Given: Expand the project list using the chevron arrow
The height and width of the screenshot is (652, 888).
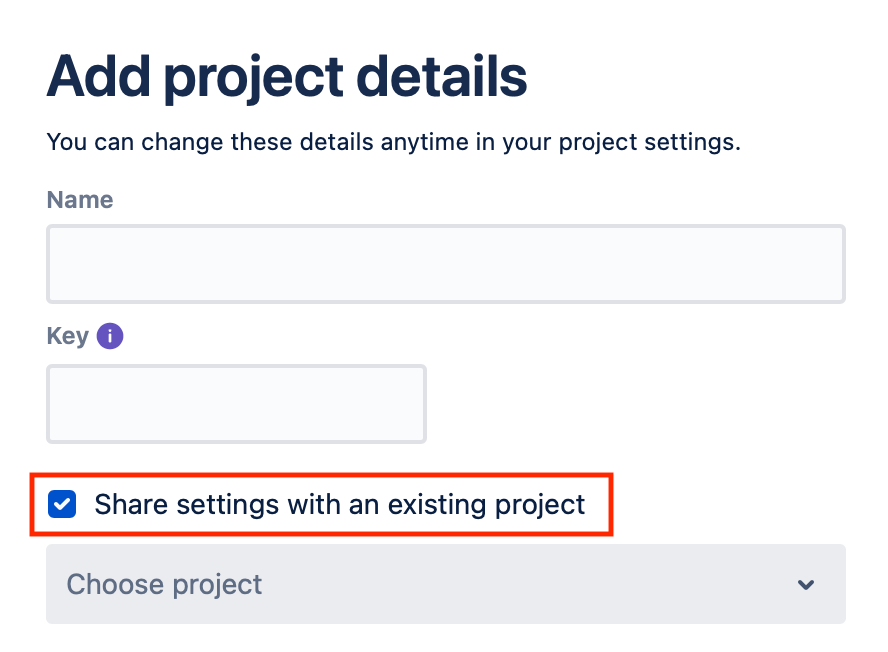Looking at the screenshot, I should (x=806, y=585).
